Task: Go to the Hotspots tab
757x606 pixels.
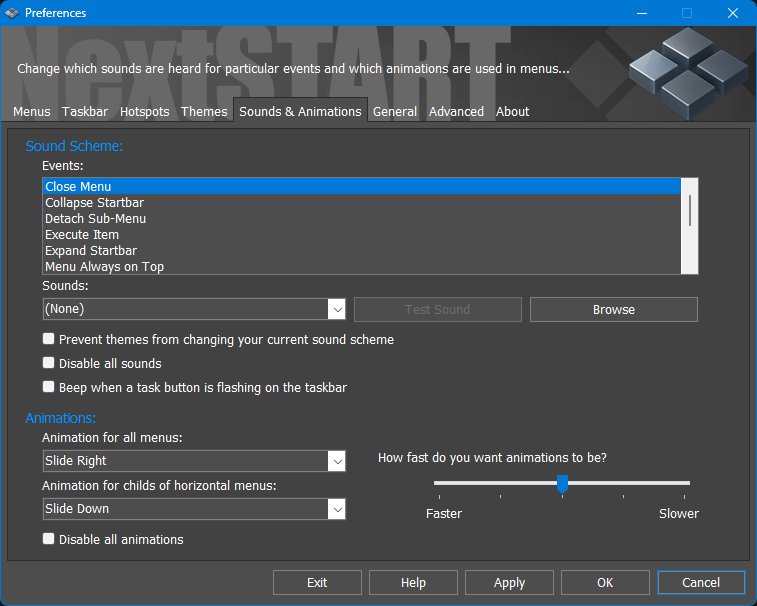Action: coord(144,112)
